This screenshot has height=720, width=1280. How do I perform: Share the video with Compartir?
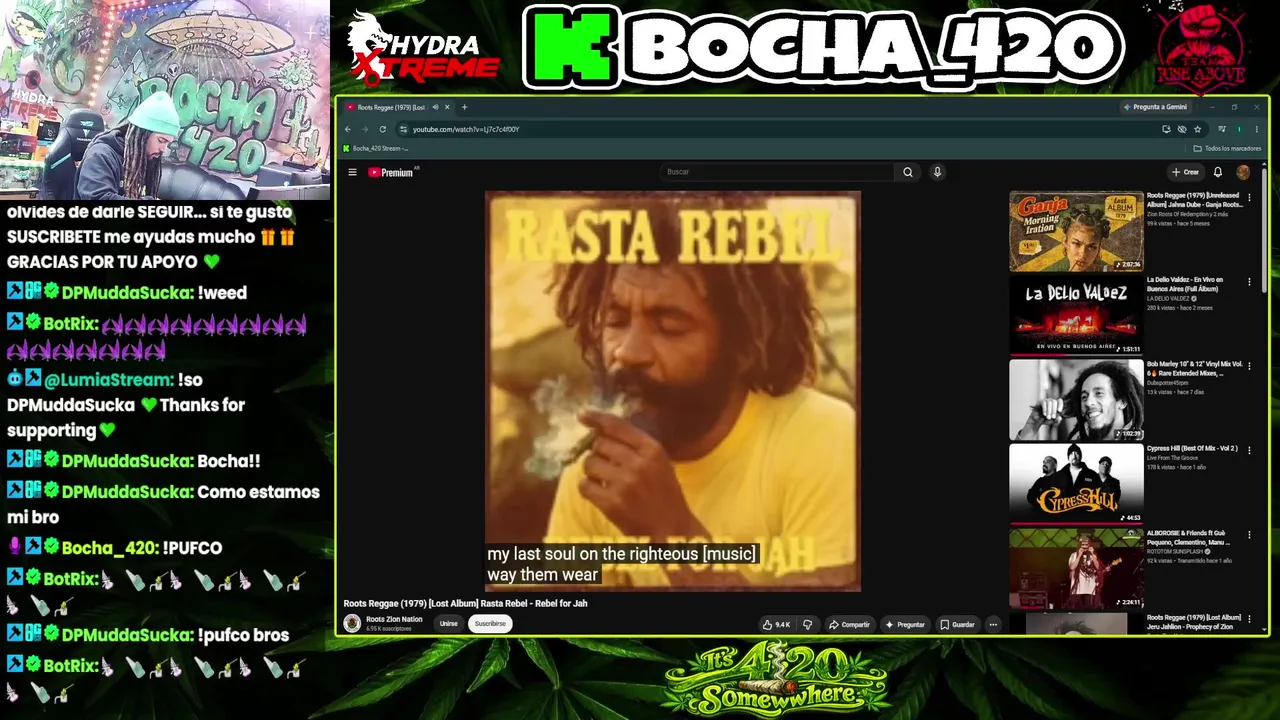[x=849, y=624]
